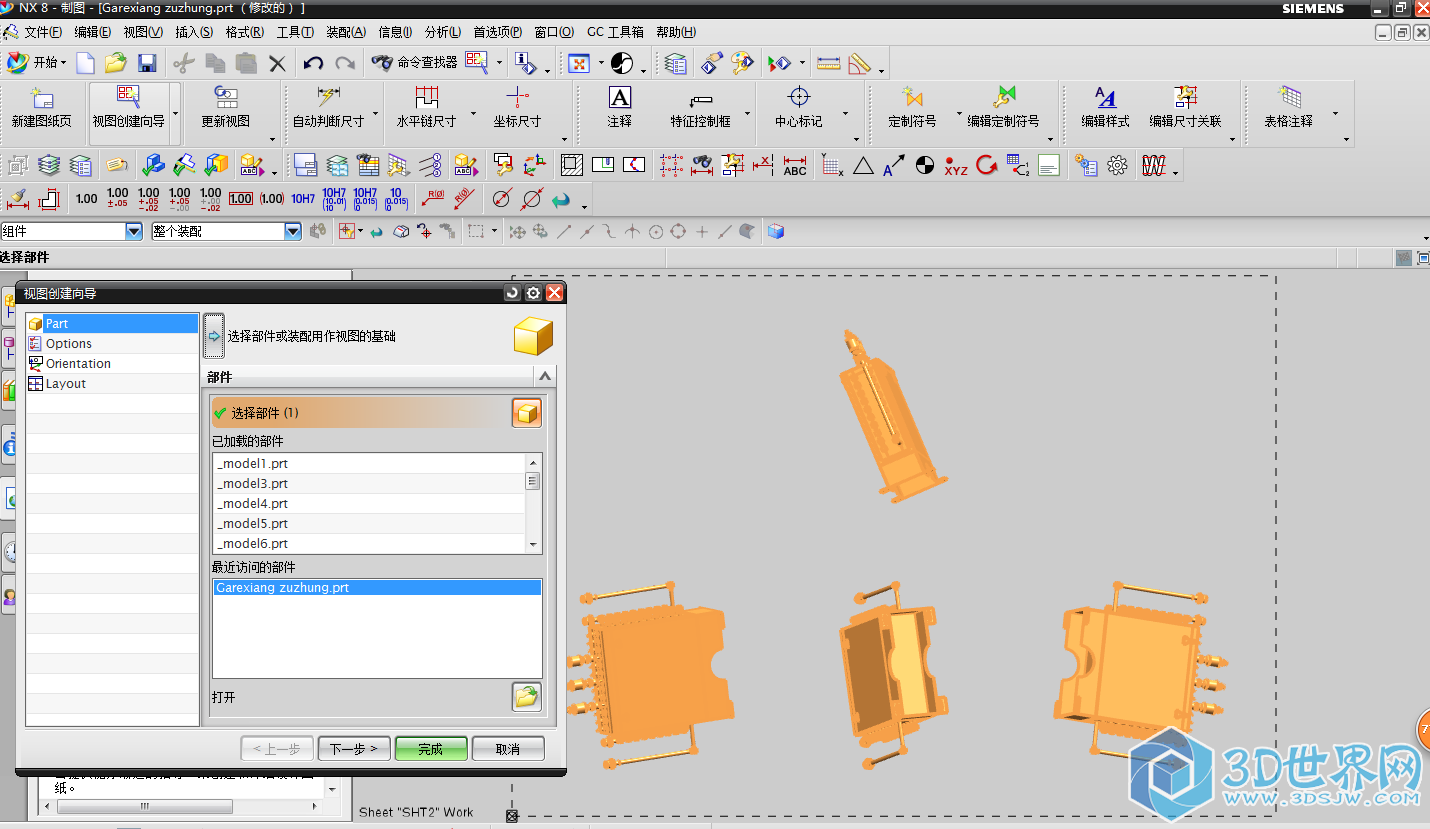Select the Layout step in wizard
The height and width of the screenshot is (829, 1430).
(112, 383)
